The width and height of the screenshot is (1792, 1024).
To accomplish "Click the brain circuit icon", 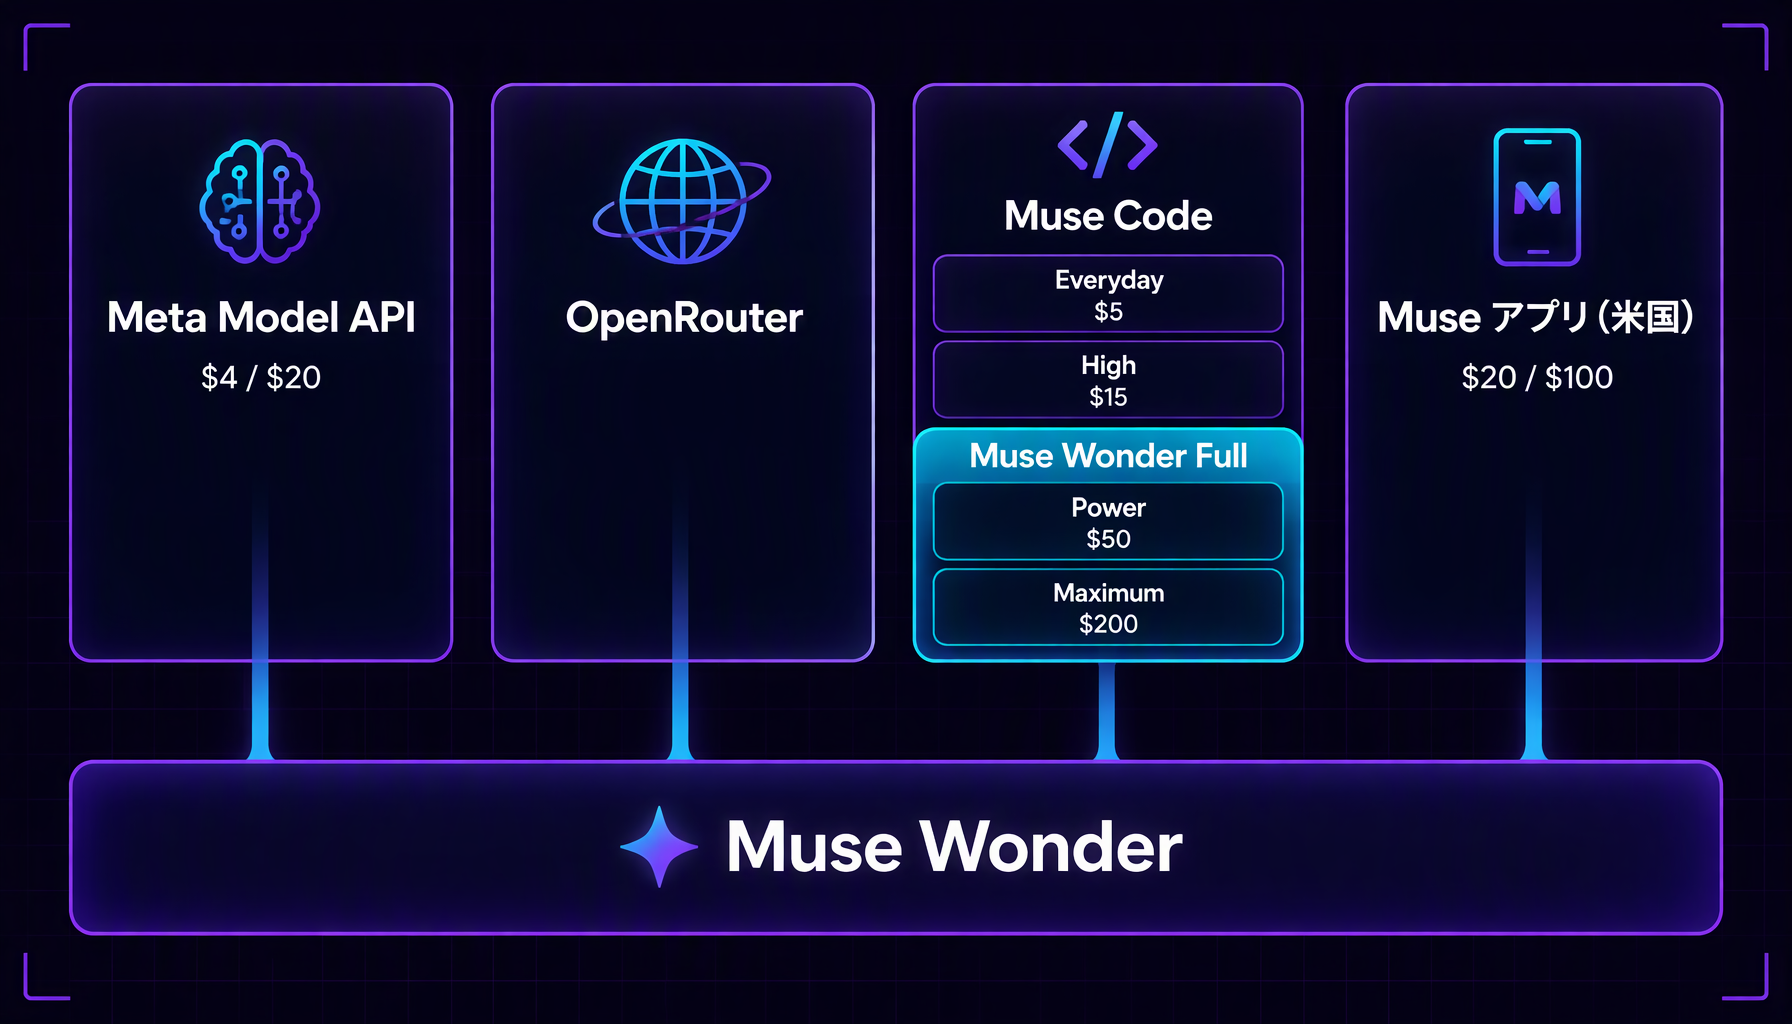I will [260, 201].
